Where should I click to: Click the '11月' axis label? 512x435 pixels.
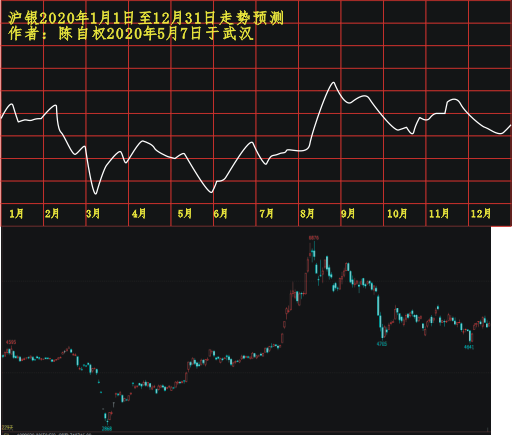click(439, 214)
